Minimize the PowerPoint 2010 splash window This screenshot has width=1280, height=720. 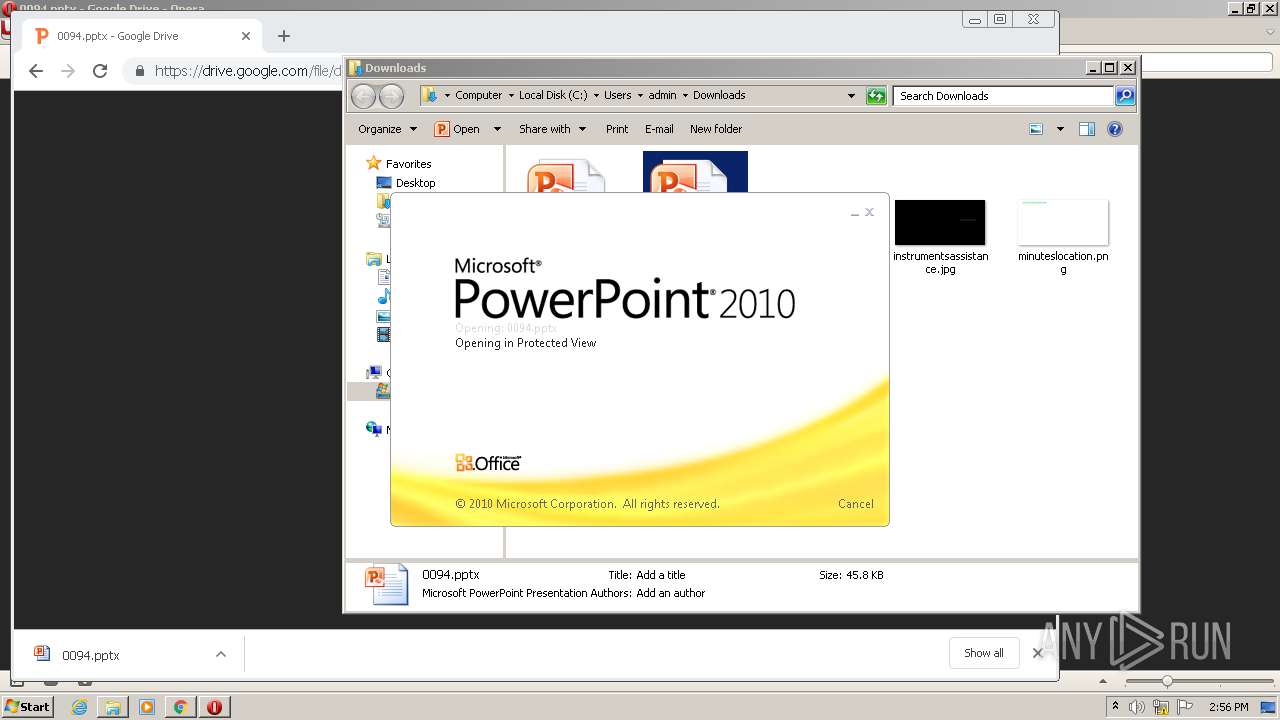click(855, 213)
